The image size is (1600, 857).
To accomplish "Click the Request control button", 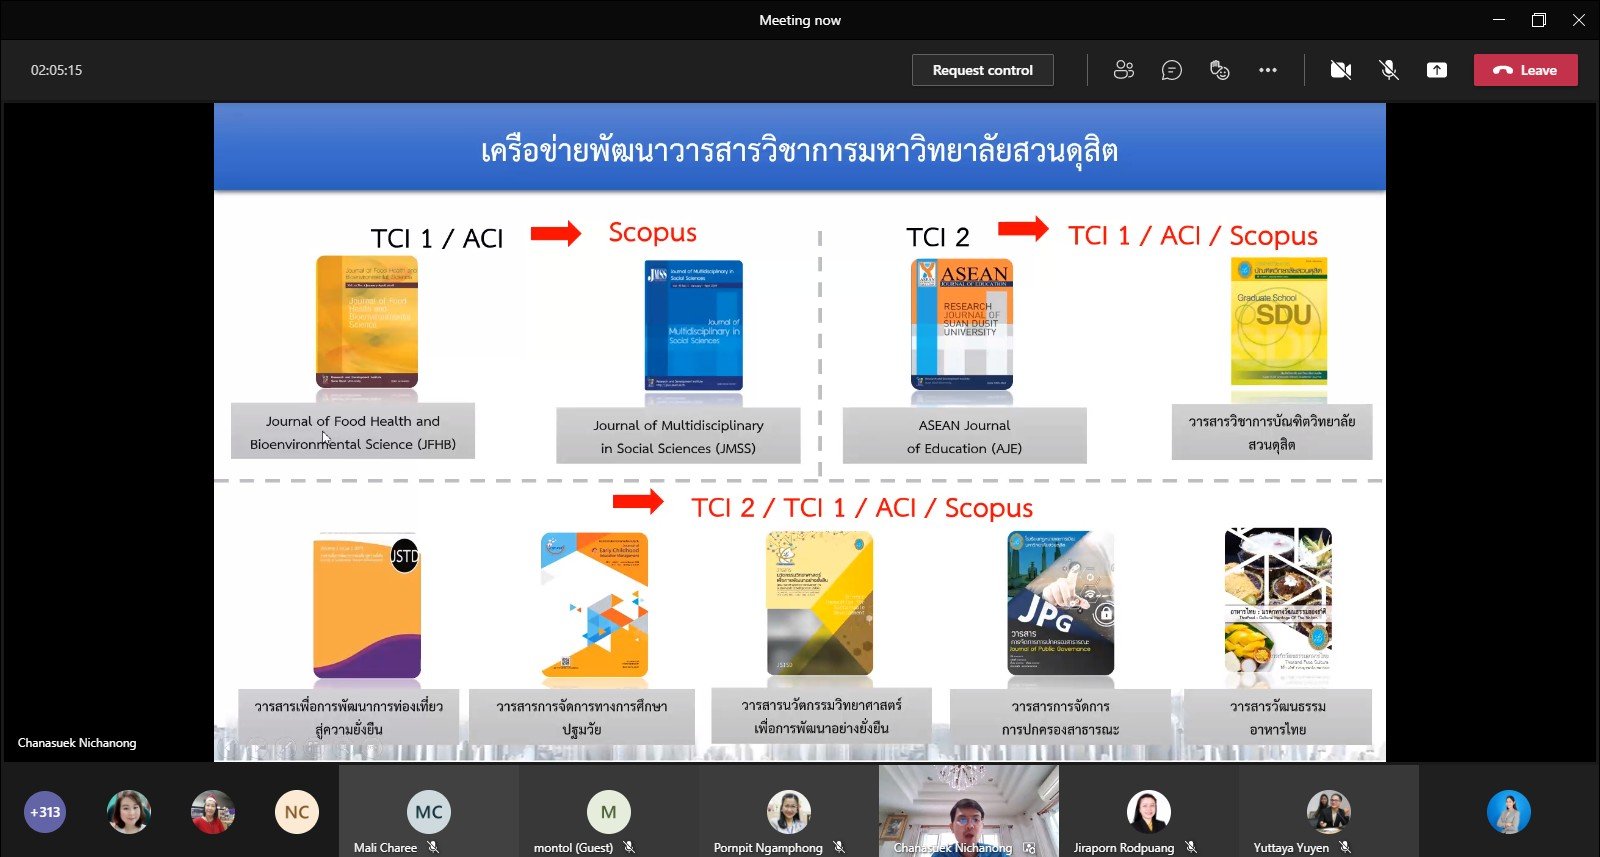I will (982, 70).
